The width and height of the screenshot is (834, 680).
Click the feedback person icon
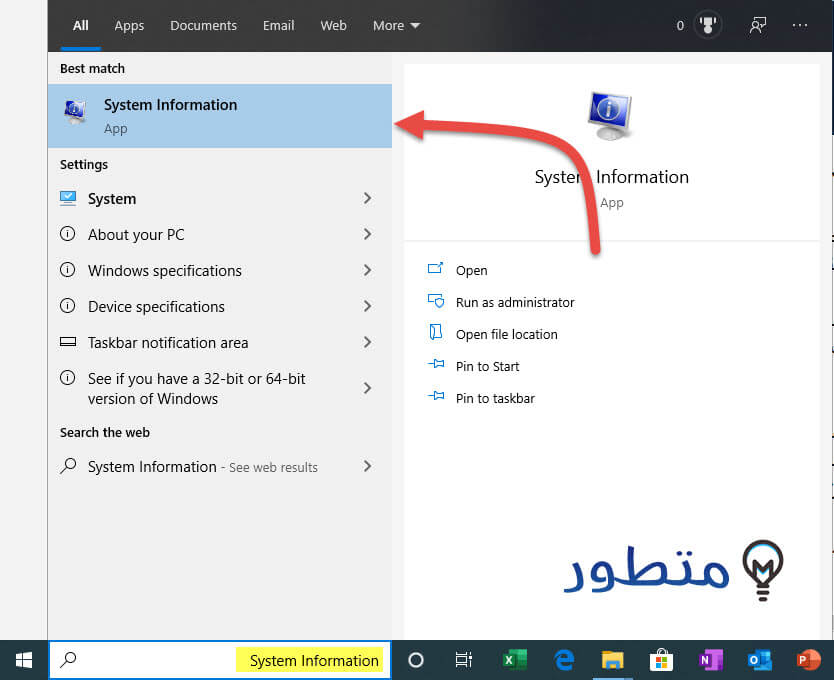click(x=757, y=25)
